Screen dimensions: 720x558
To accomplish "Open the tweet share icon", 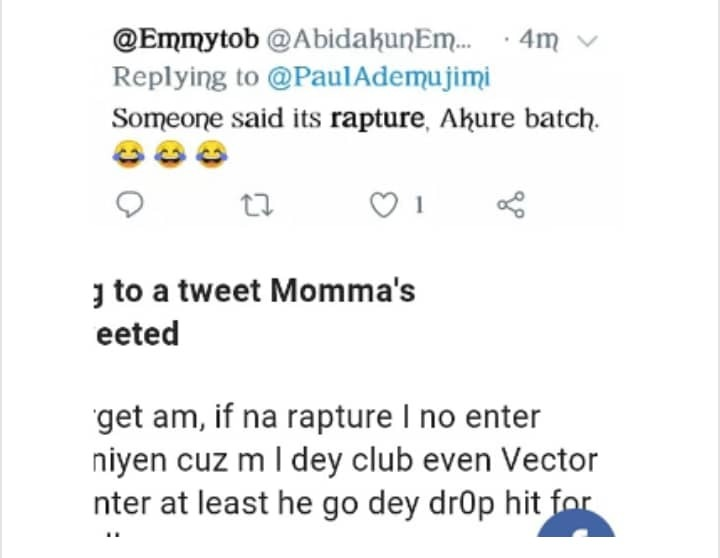I will 510,206.
